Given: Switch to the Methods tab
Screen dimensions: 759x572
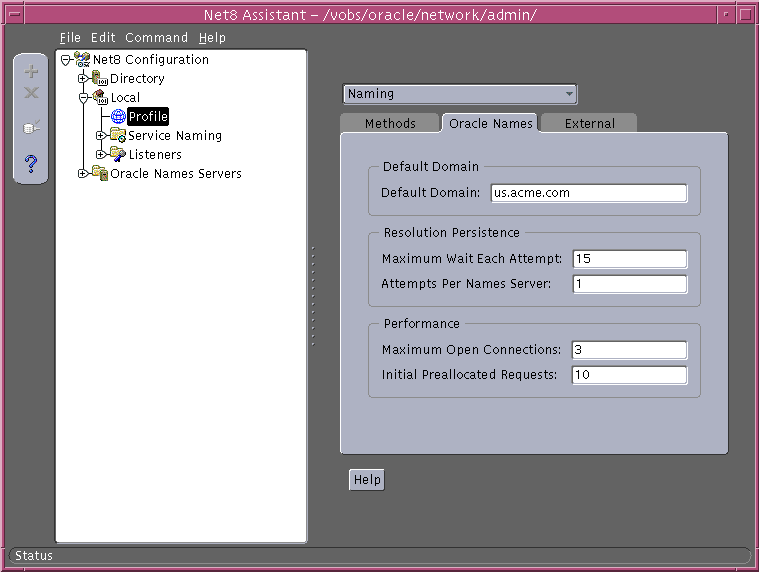Looking at the screenshot, I should pos(390,123).
